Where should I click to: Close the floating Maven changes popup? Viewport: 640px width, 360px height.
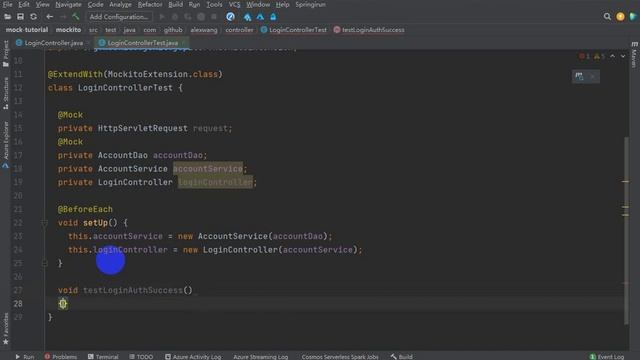point(593,76)
